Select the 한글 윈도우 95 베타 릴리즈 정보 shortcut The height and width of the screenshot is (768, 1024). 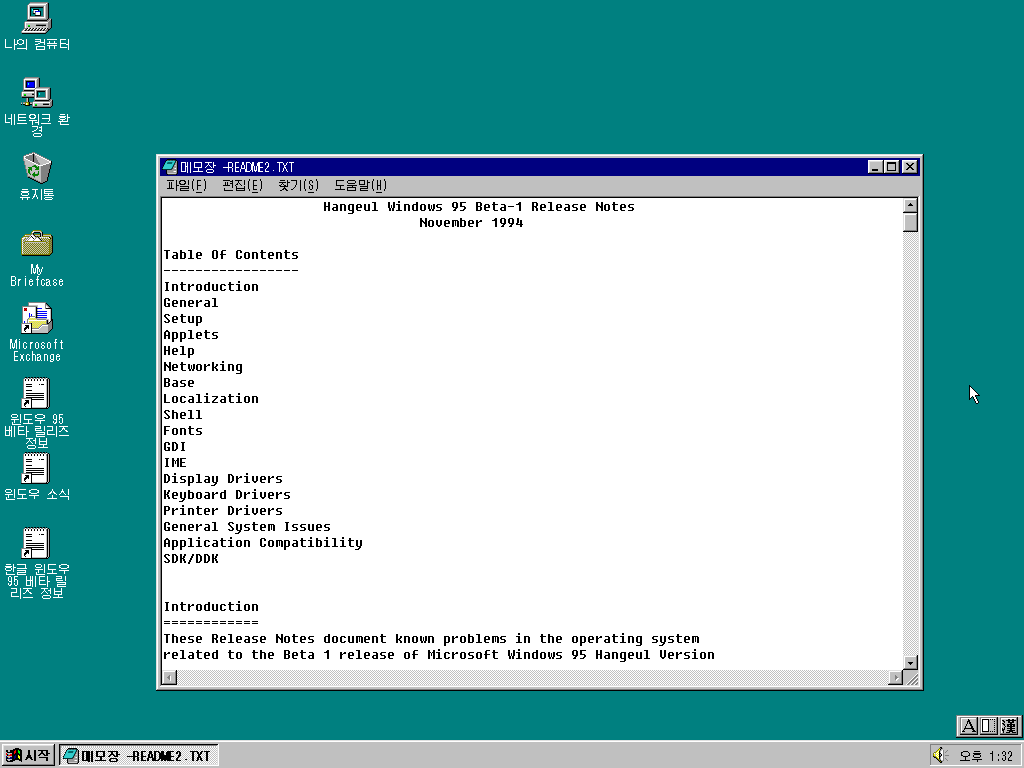37,563
